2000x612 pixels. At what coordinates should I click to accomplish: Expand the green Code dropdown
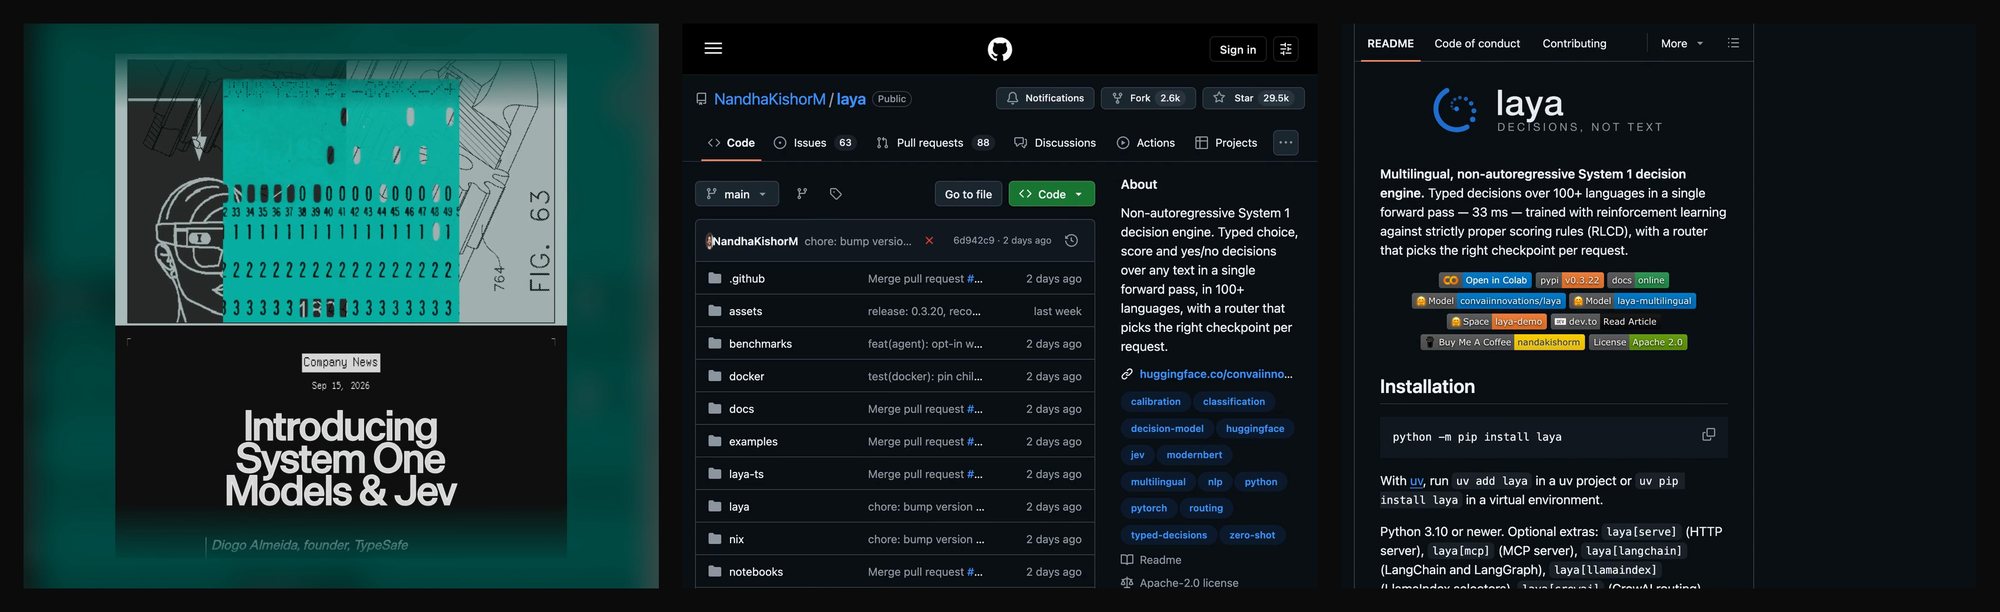pyautogui.click(x=1051, y=194)
